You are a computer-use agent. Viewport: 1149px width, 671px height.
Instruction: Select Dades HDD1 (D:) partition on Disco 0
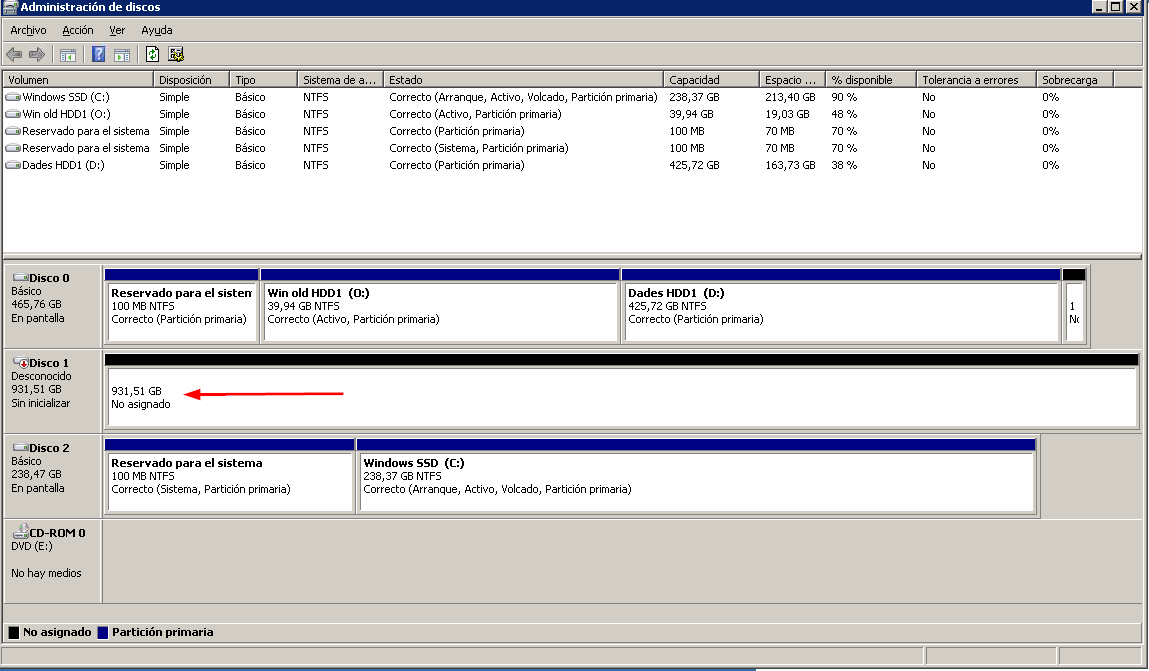pos(841,305)
